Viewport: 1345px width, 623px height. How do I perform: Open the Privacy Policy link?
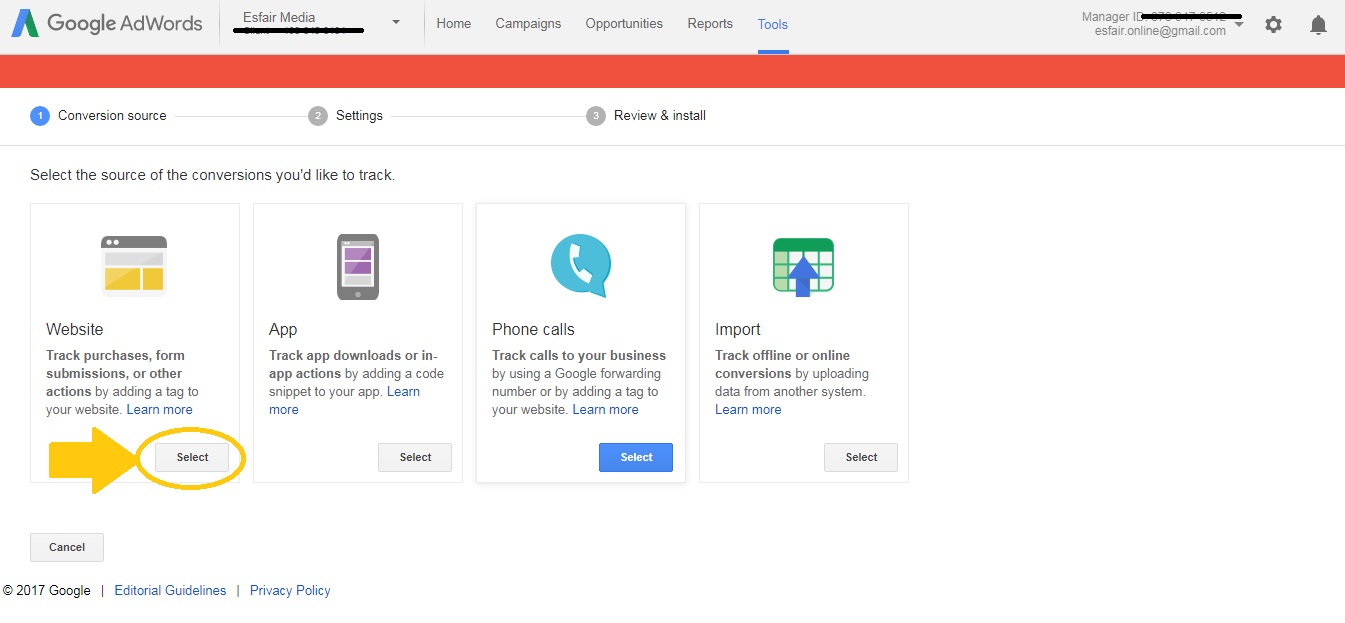tap(290, 591)
